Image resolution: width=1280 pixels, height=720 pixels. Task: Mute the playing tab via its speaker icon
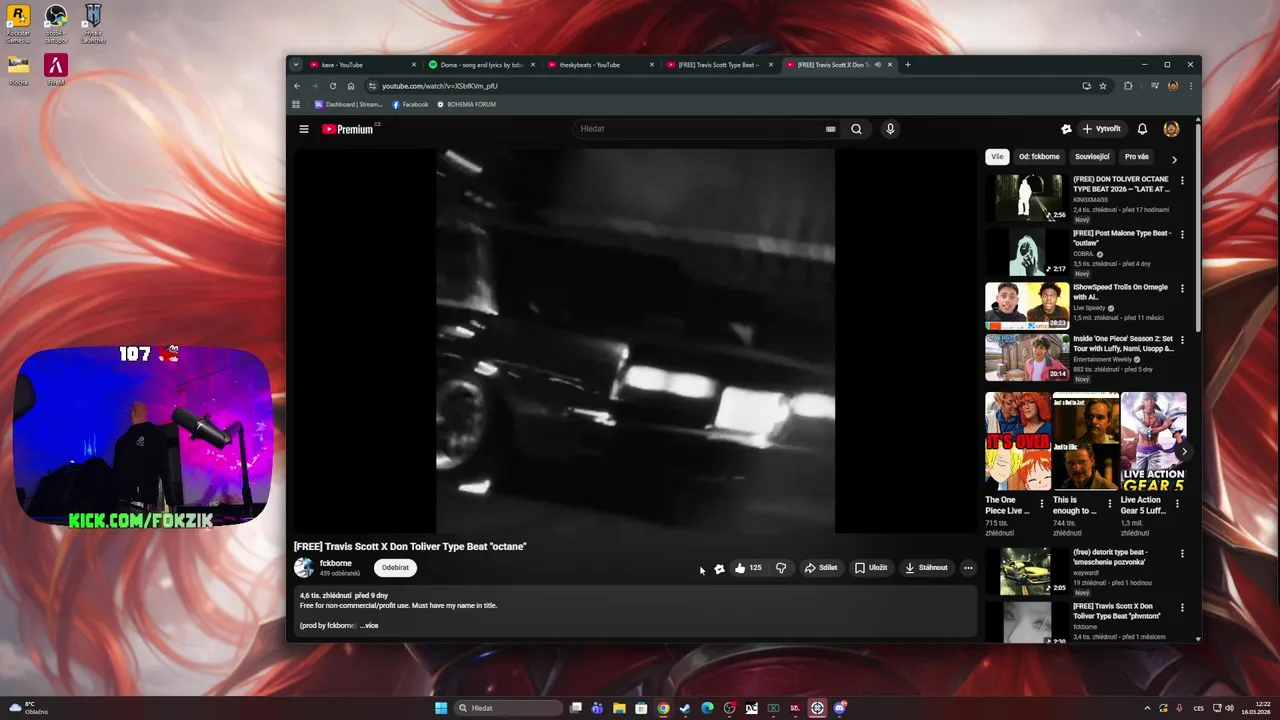coord(877,65)
